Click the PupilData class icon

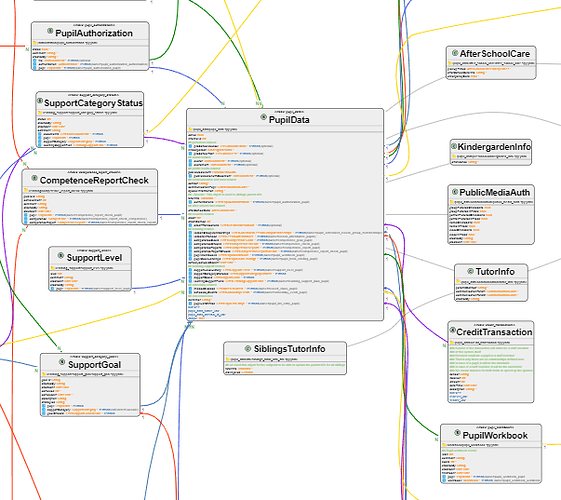coord(263,117)
